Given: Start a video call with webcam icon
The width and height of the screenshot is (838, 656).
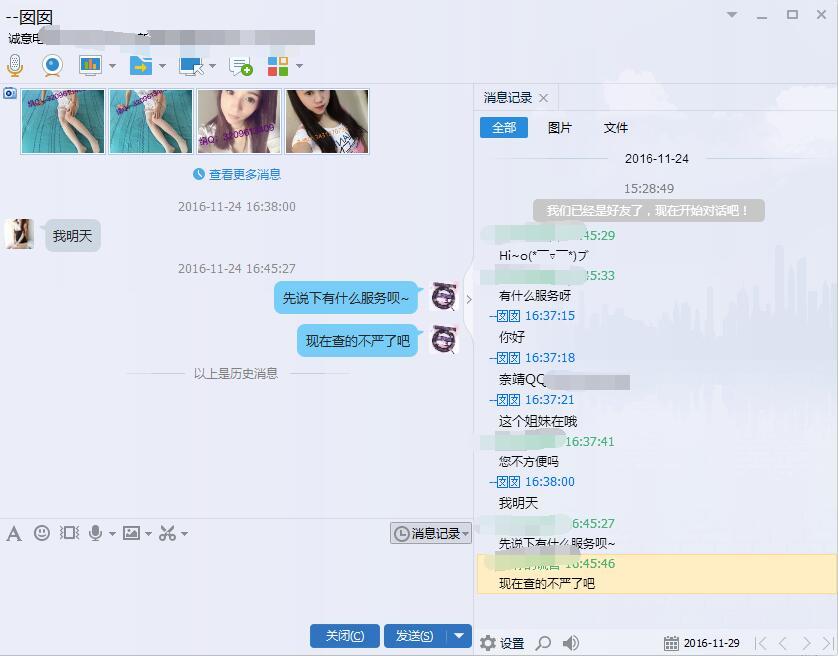Looking at the screenshot, I should (x=52, y=66).
